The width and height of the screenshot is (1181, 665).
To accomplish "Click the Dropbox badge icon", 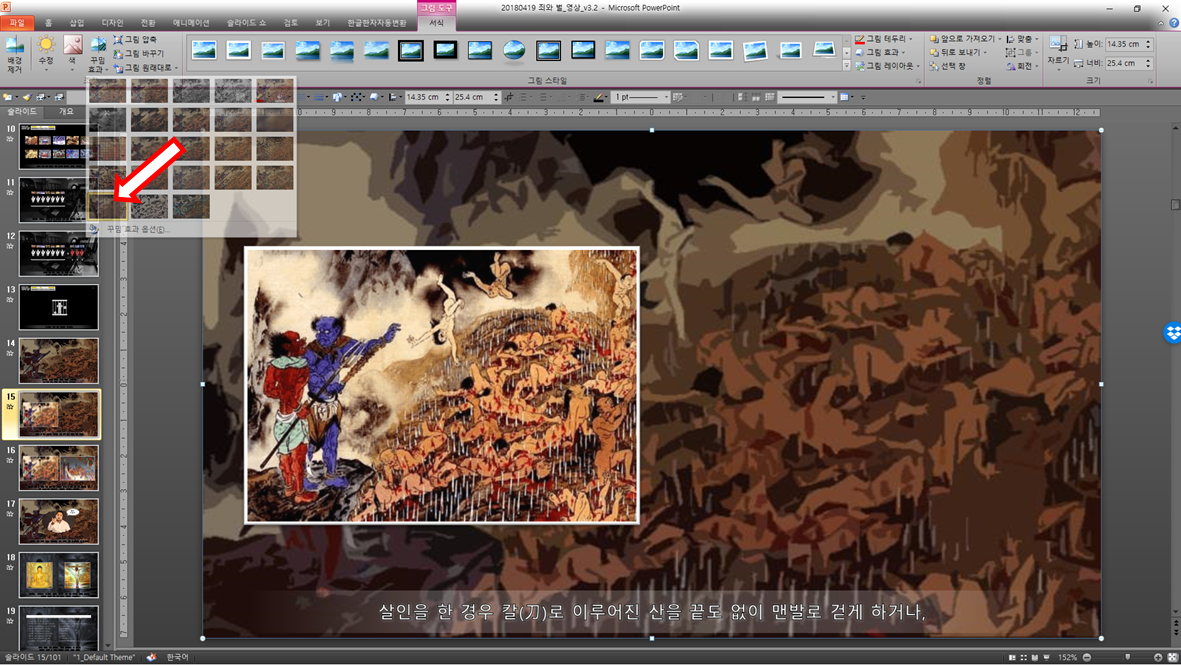I will 1173,332.
